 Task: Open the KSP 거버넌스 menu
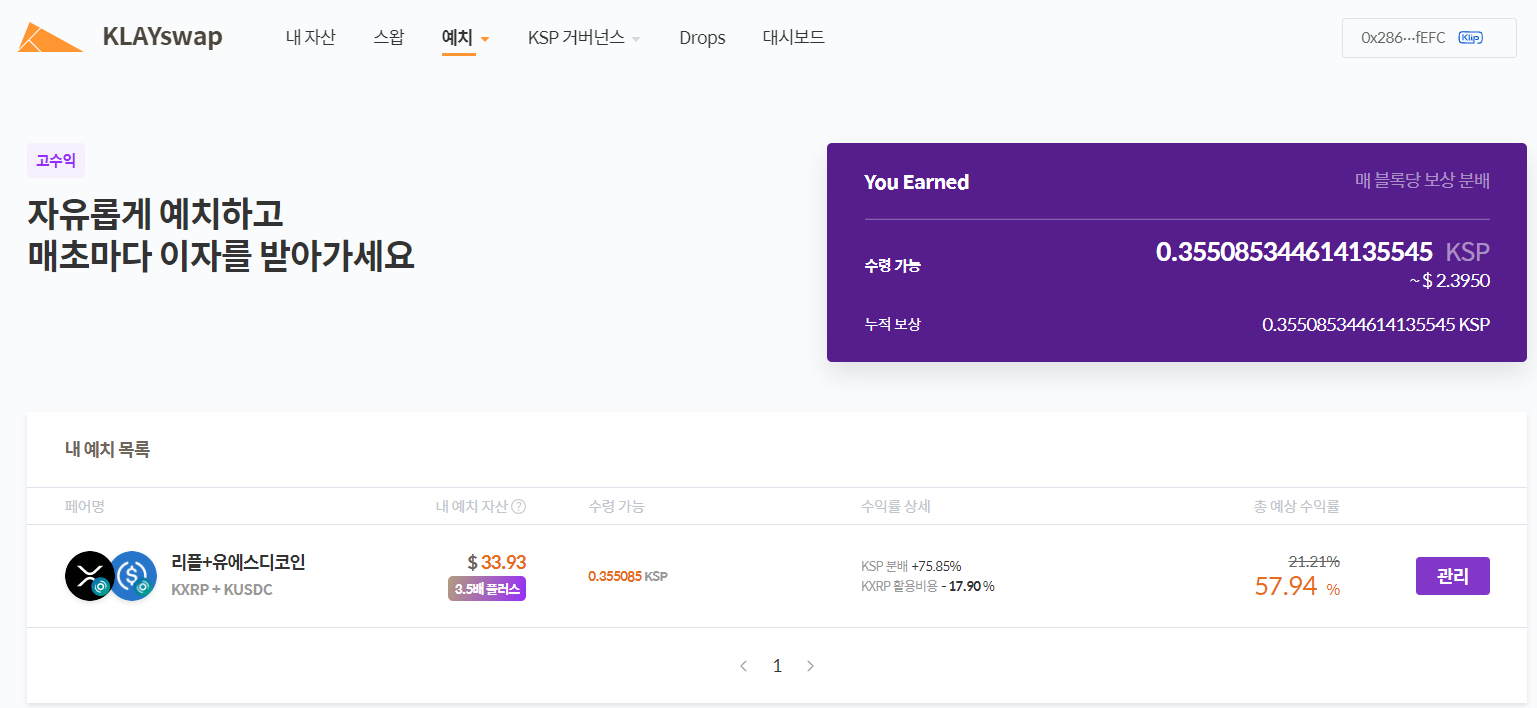(576, 38)
